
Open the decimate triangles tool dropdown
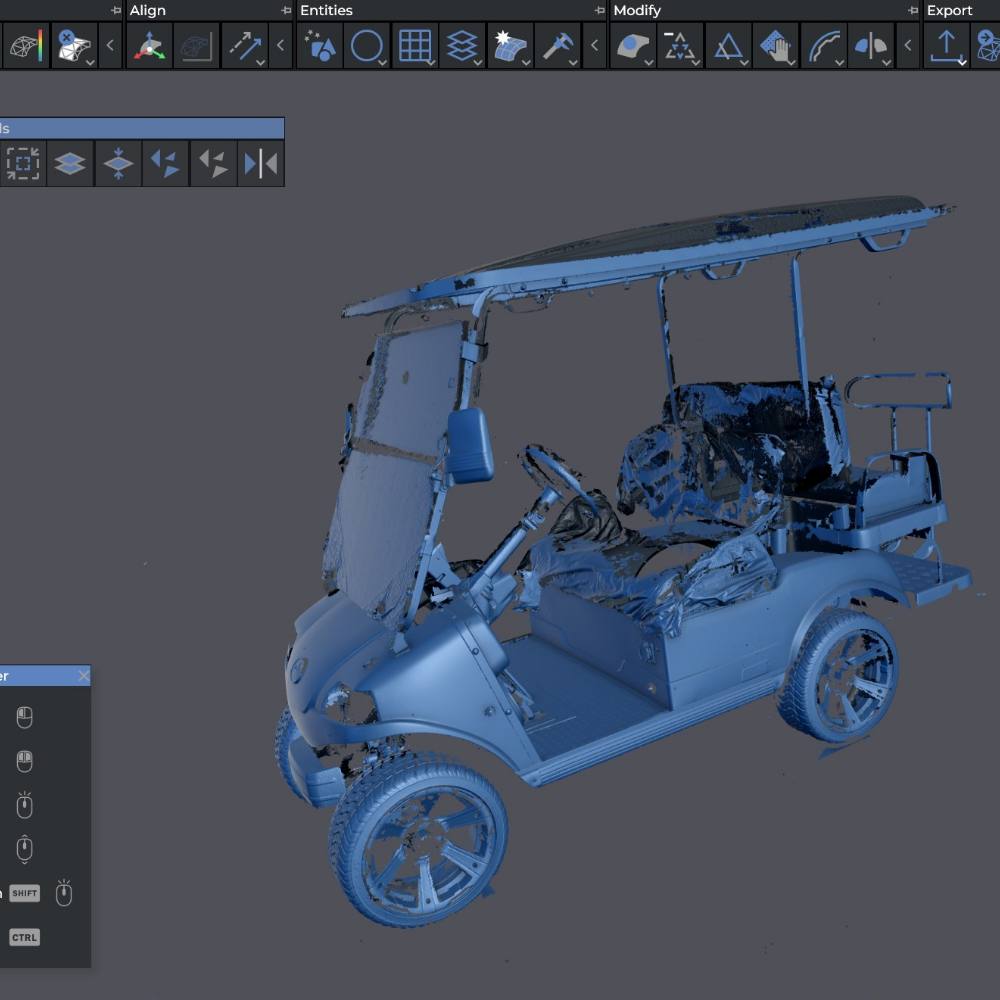tap(696, 62)
